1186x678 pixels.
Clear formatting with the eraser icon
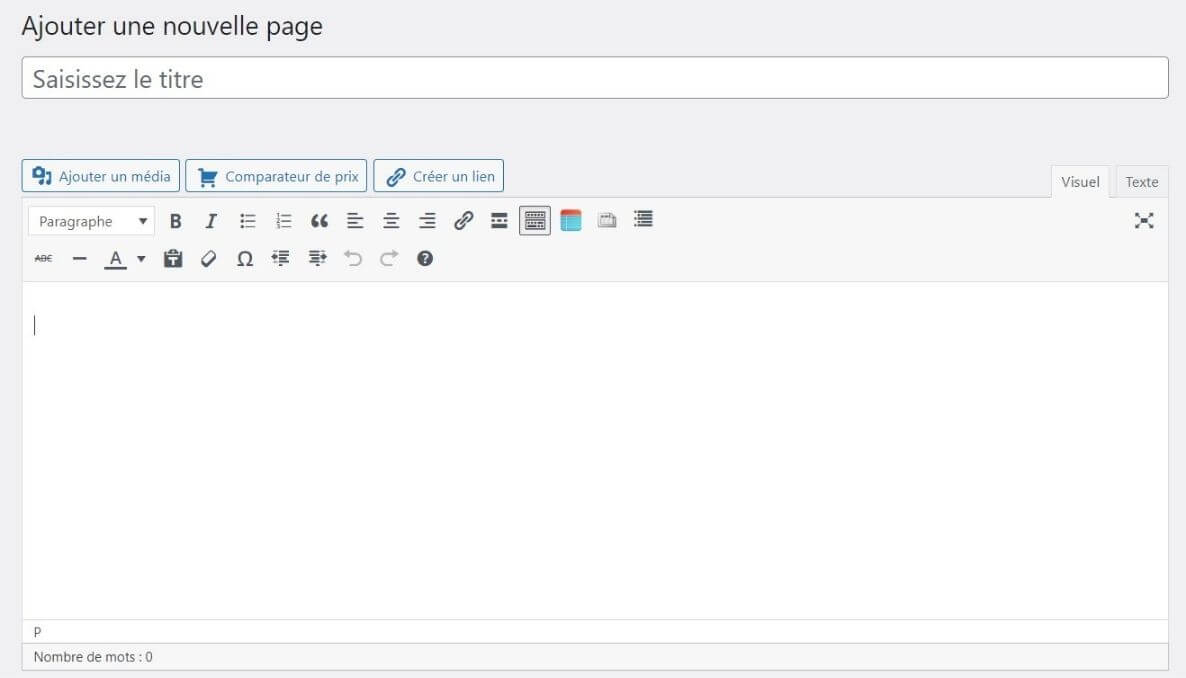coord(209,259)
